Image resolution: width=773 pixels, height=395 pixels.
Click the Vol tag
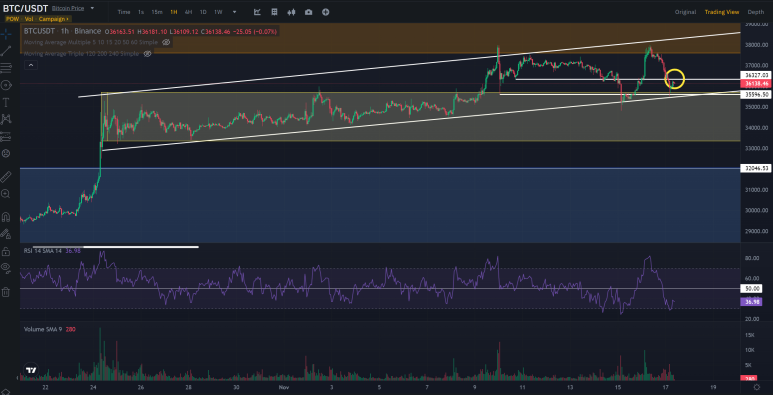pos(29,19)
